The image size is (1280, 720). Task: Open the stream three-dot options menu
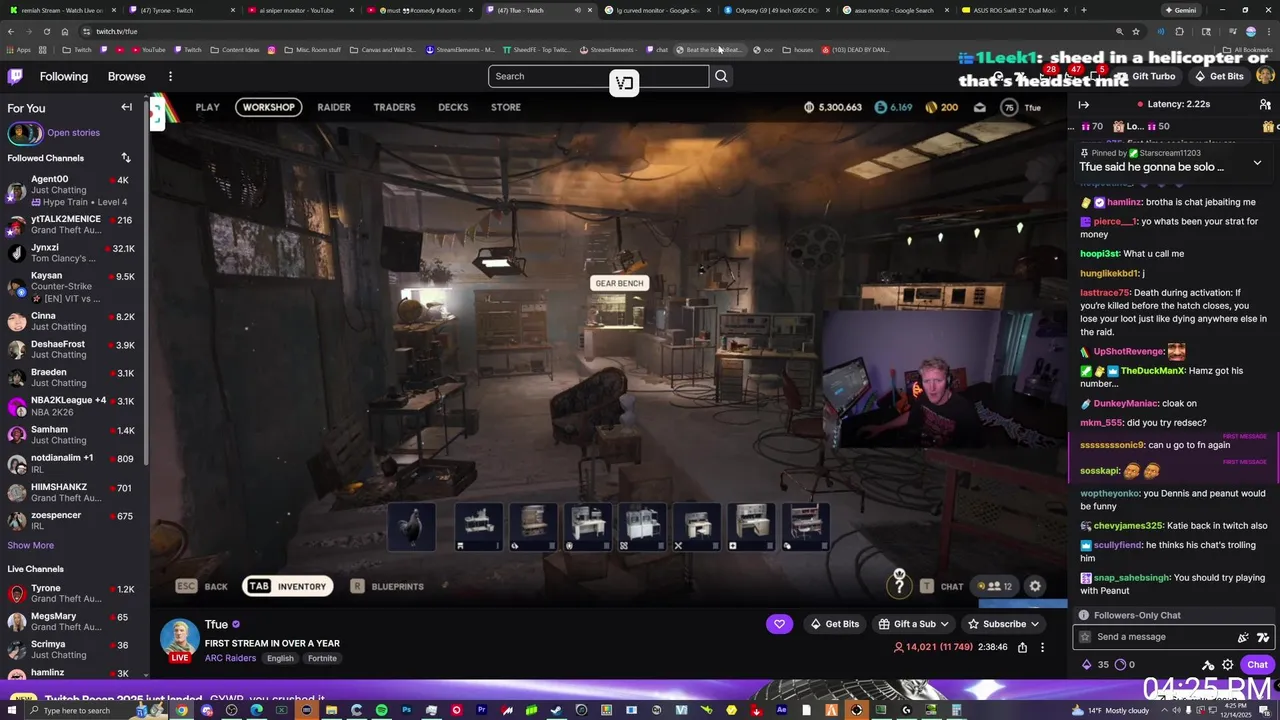(x=1042, y=647)
